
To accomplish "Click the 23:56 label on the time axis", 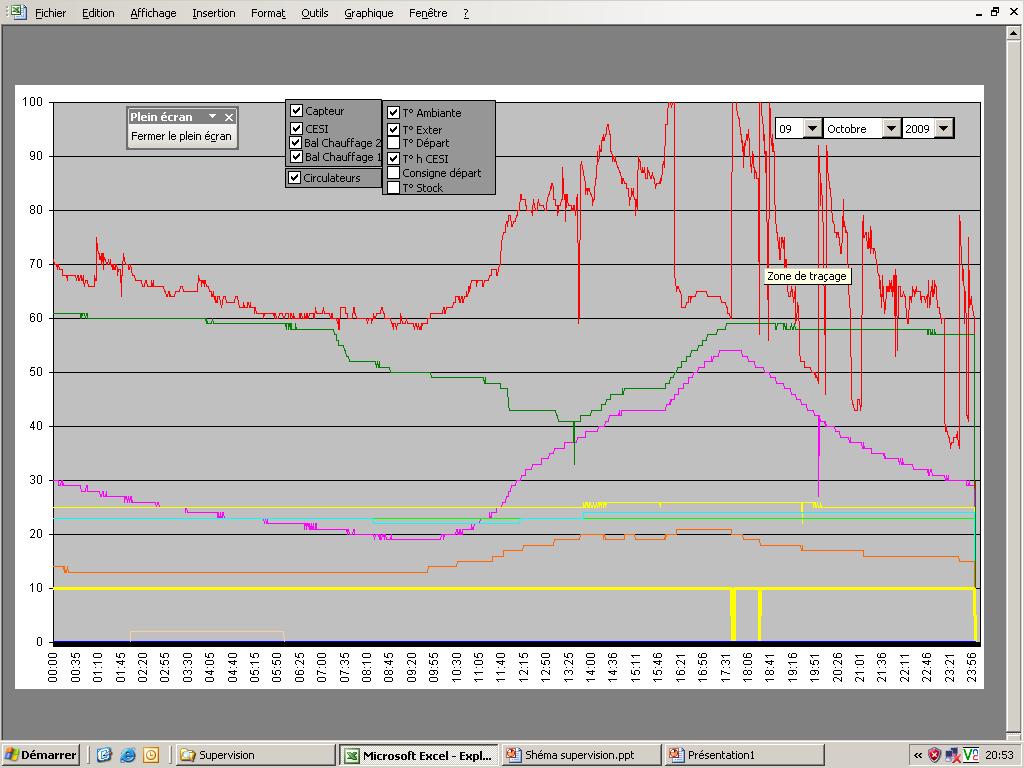I will click(x=971, y=666).
